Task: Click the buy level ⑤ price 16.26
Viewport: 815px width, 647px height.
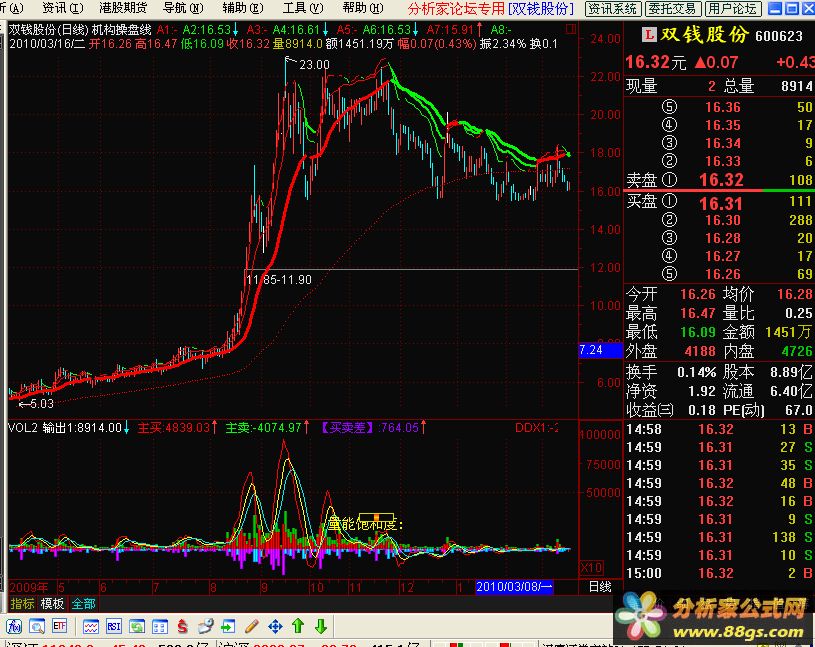Action: (x=722, y=273)
